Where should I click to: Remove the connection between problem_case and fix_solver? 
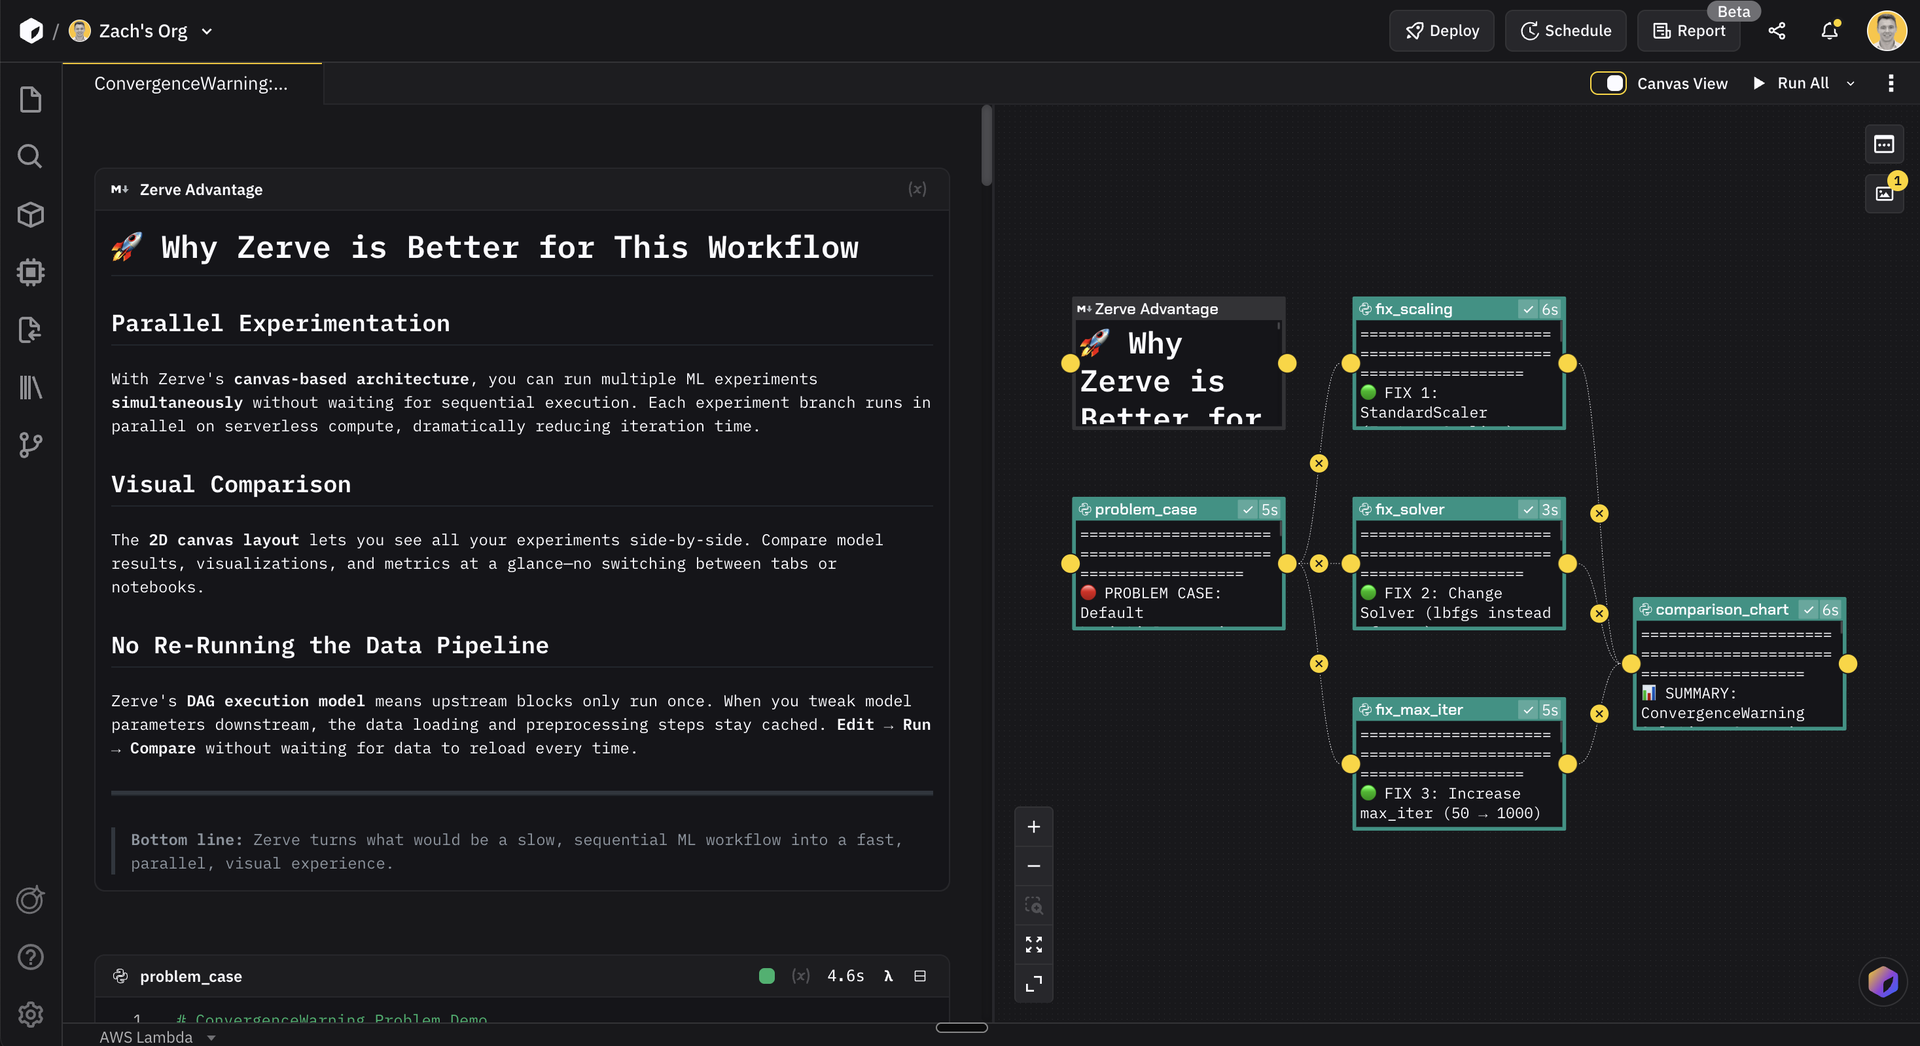click(x=1319, y=564)
